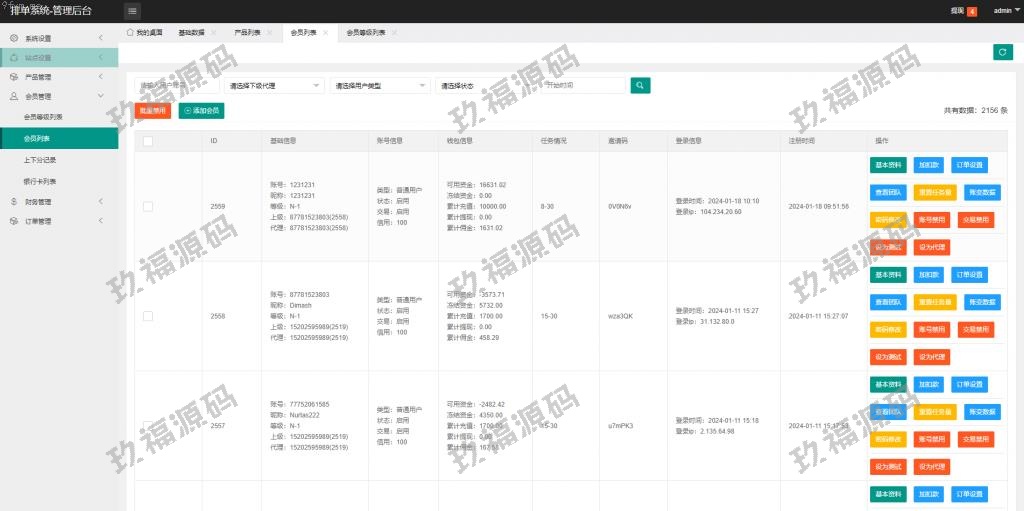The image size is (1024, 511).
Task: Click the green refresh icon button
Action: pos(1002,52)
